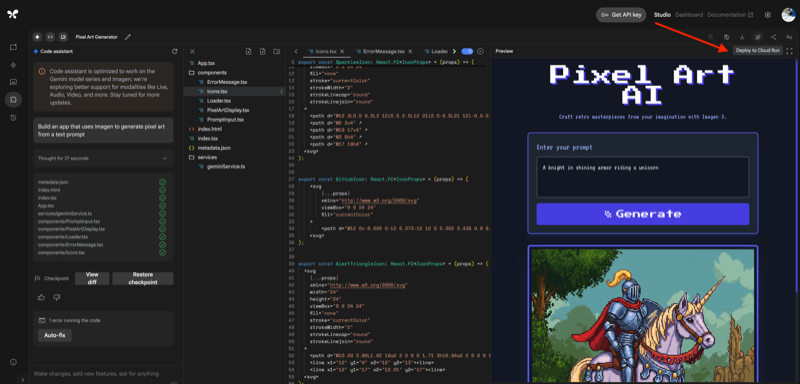Click the history icon in left sidebar
The image size is (800, 384).
tap(13, 117)
